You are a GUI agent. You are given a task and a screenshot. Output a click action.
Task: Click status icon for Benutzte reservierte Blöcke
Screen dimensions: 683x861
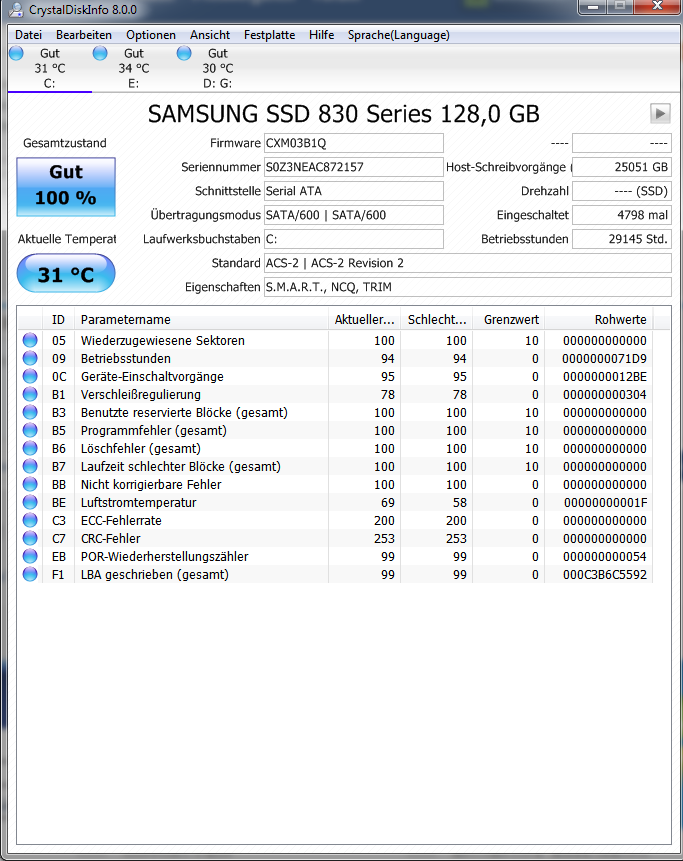[x=30, y=412]
